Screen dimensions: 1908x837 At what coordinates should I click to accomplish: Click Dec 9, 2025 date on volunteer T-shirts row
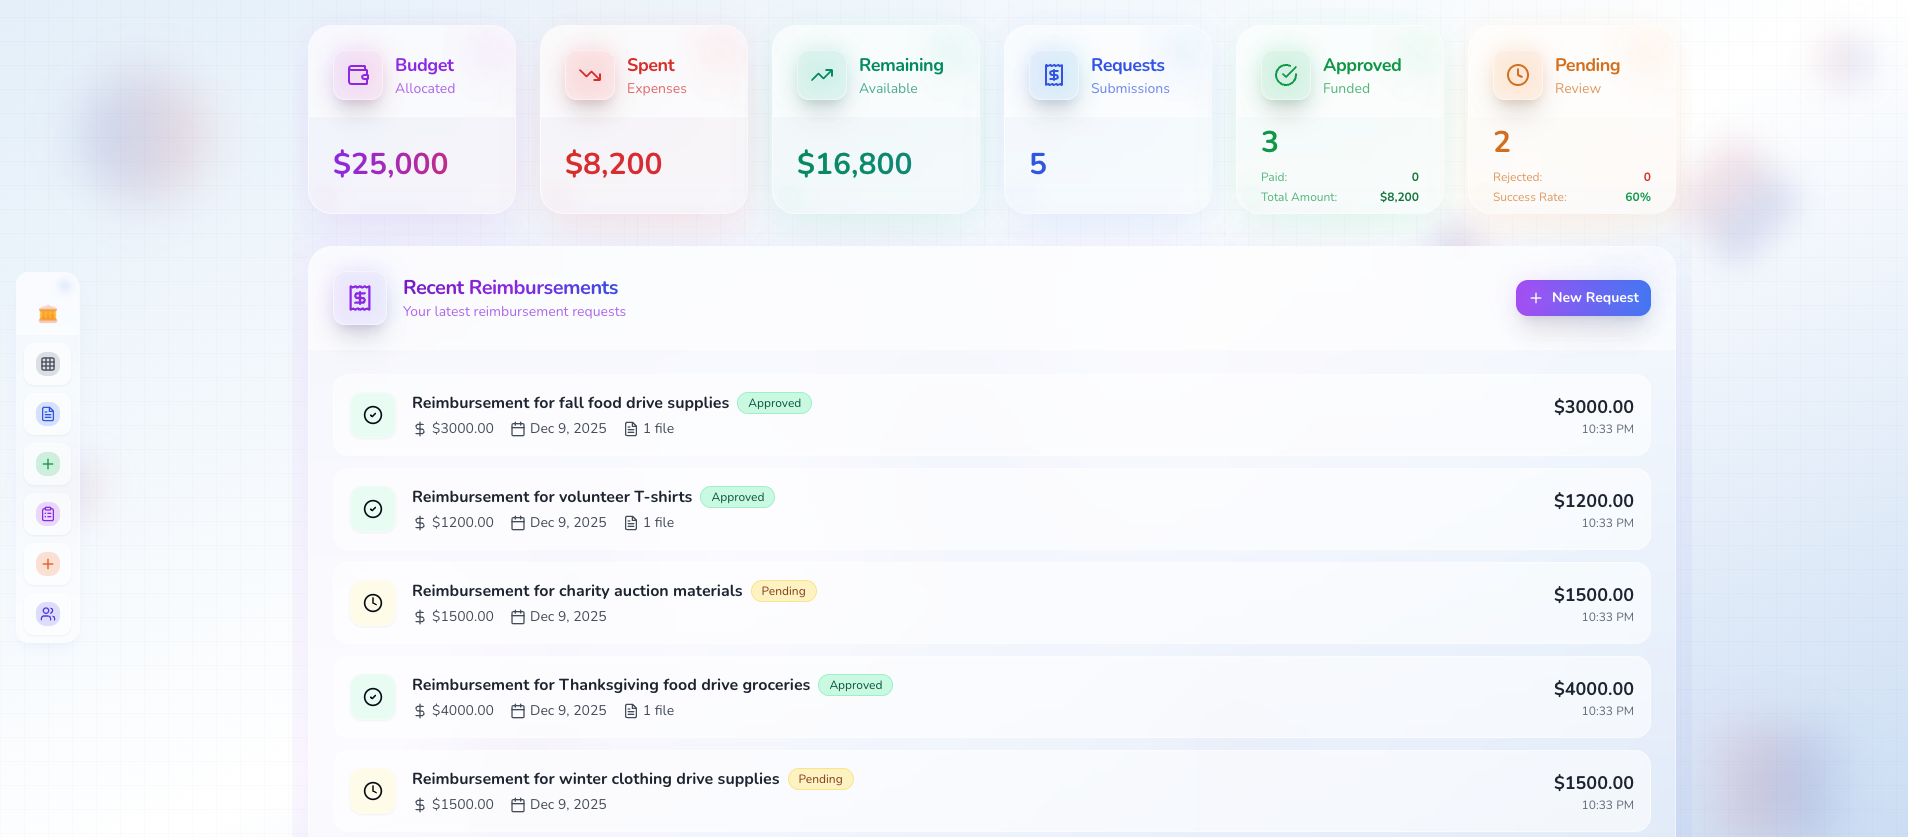click(568, 523)
